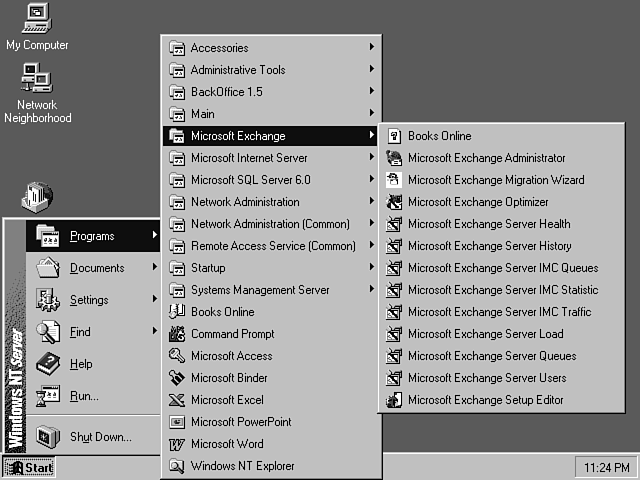Open Network Neighborhood desktop icon
Screen dimensions: 640x480
tap(37, 78)
